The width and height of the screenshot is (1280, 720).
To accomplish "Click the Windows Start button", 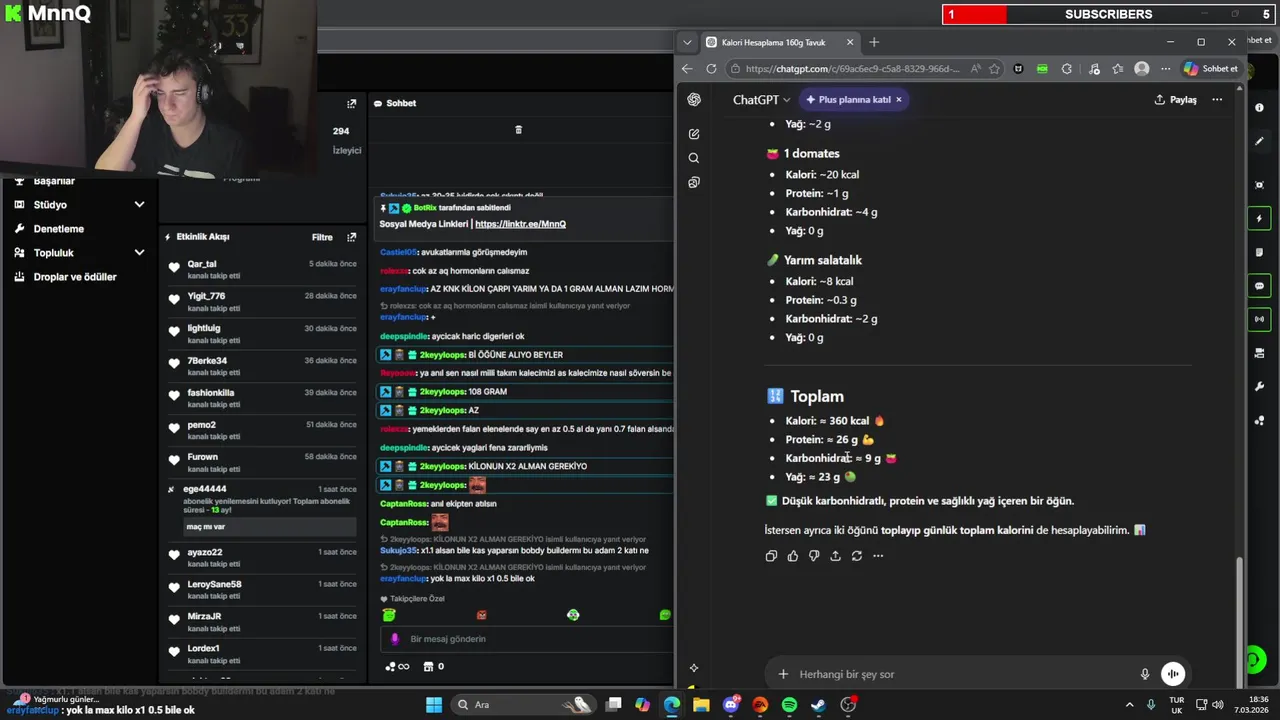I will tap(434, 705).
